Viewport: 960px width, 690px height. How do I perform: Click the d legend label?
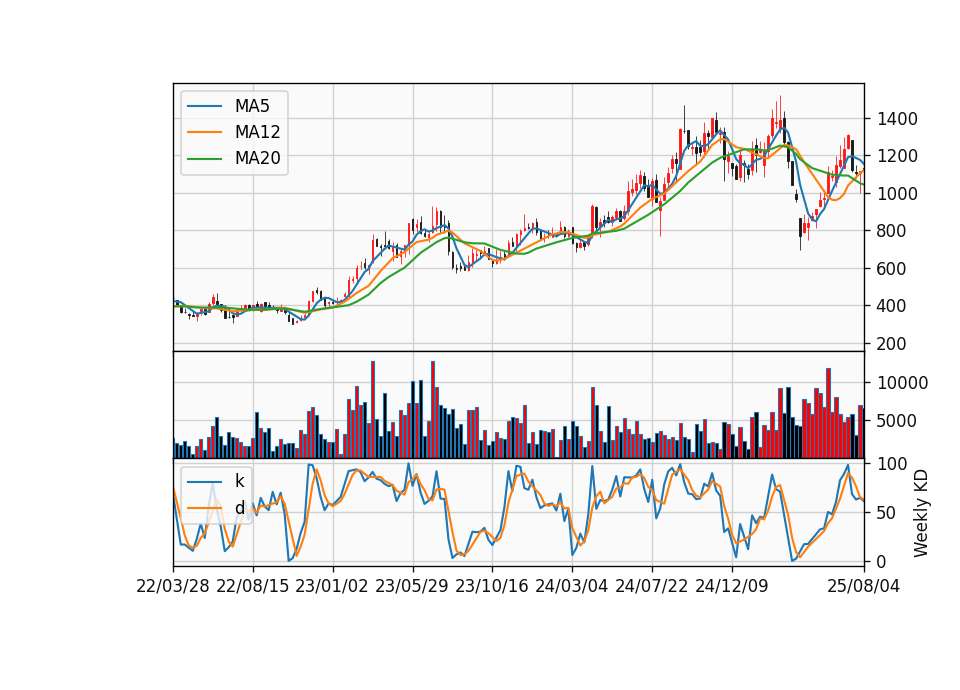(239, 508)
